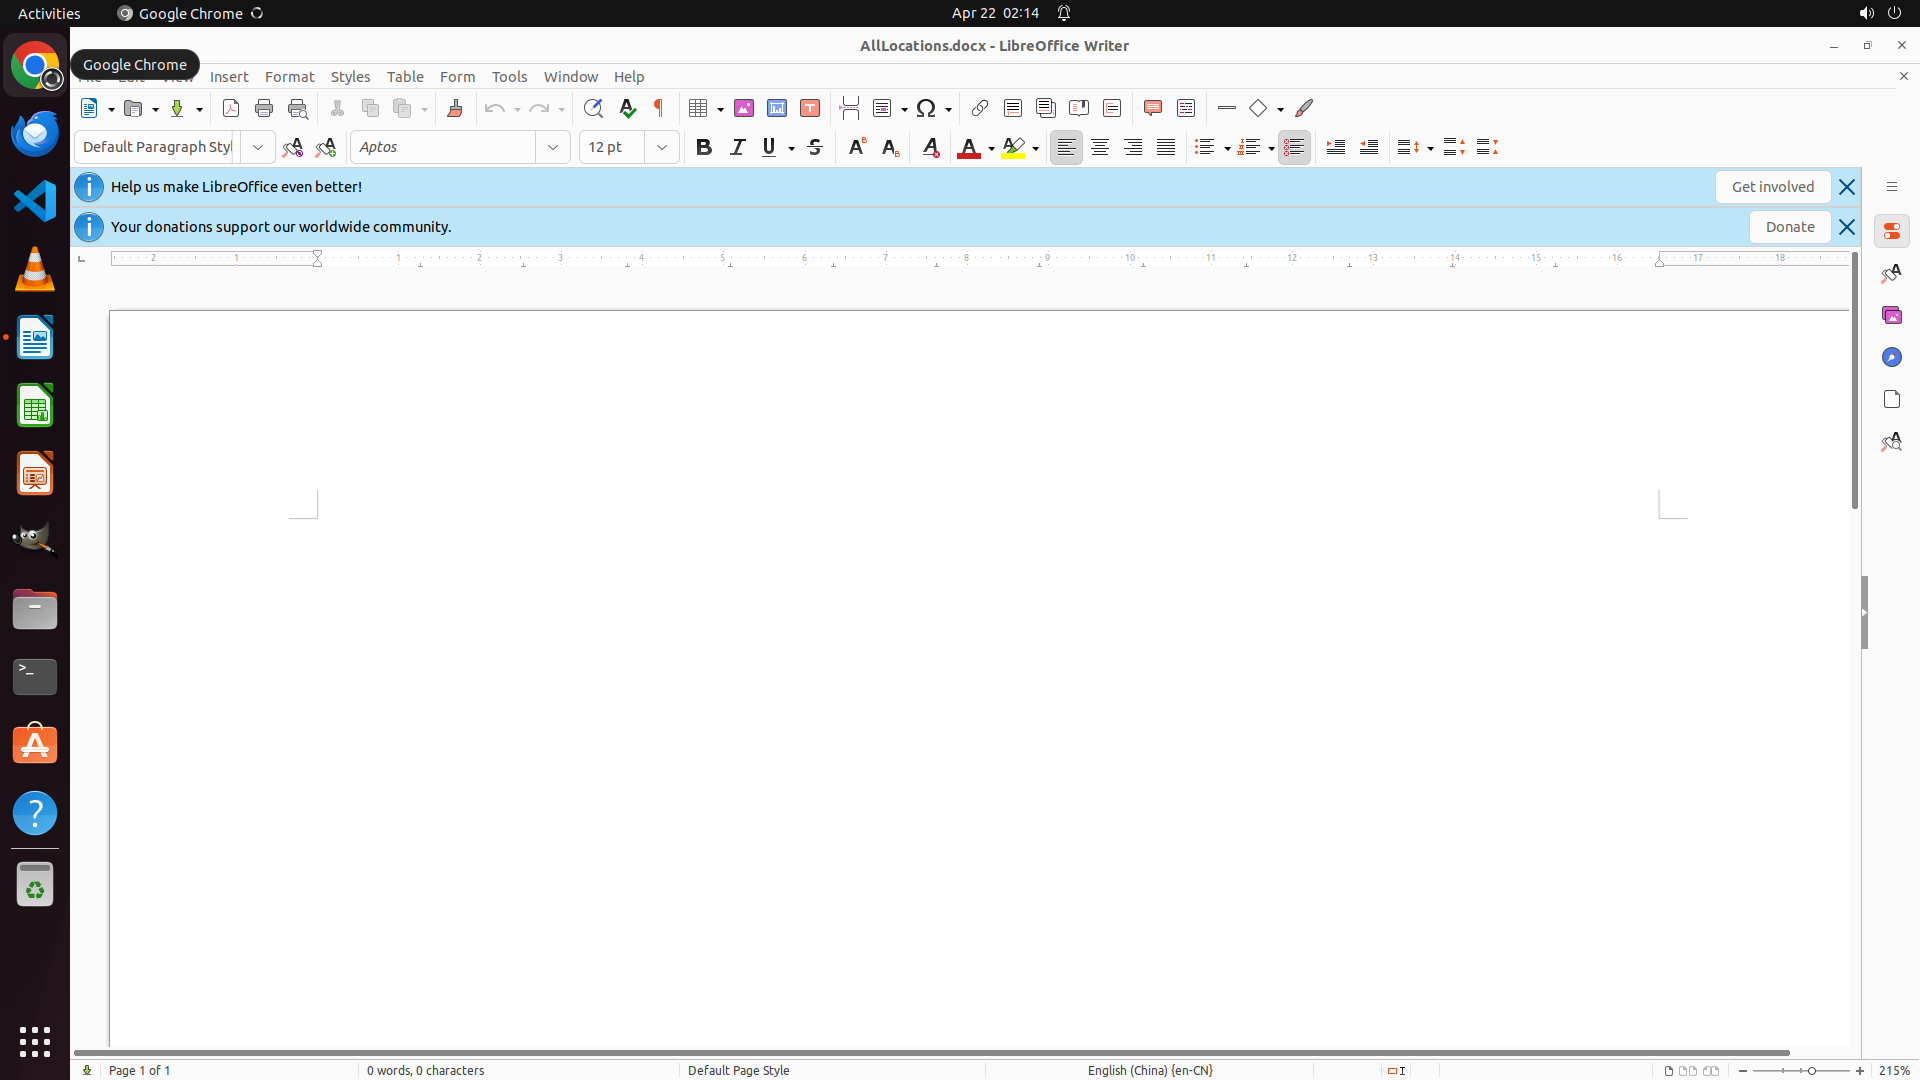1920x1080 pixels.
Task: Click the Export as PDF icon
Action: click(x=231, y=108)
